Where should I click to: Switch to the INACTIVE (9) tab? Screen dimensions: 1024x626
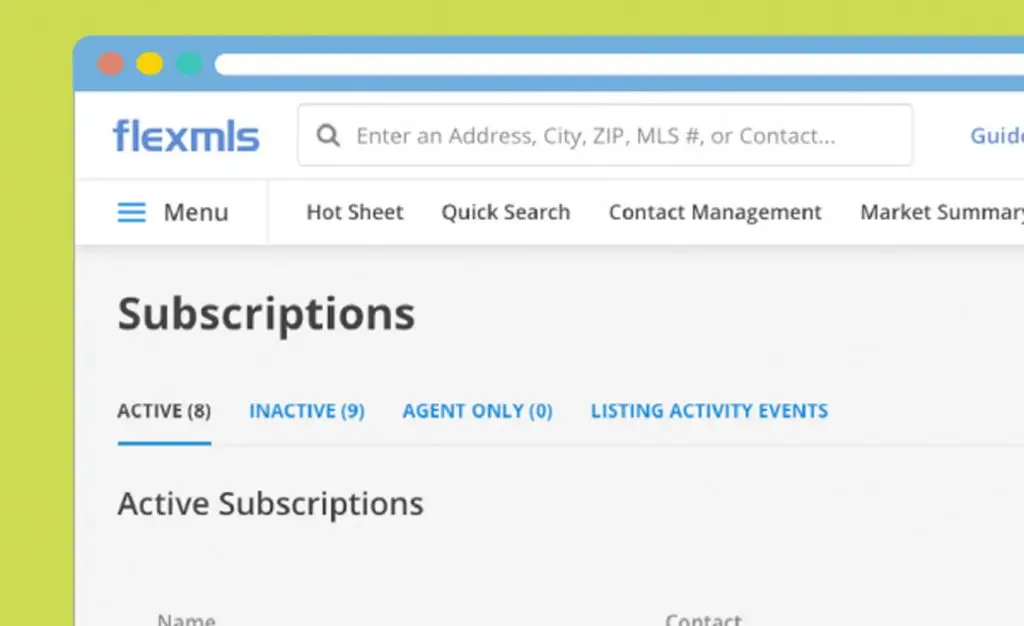(x=307, y=411)
